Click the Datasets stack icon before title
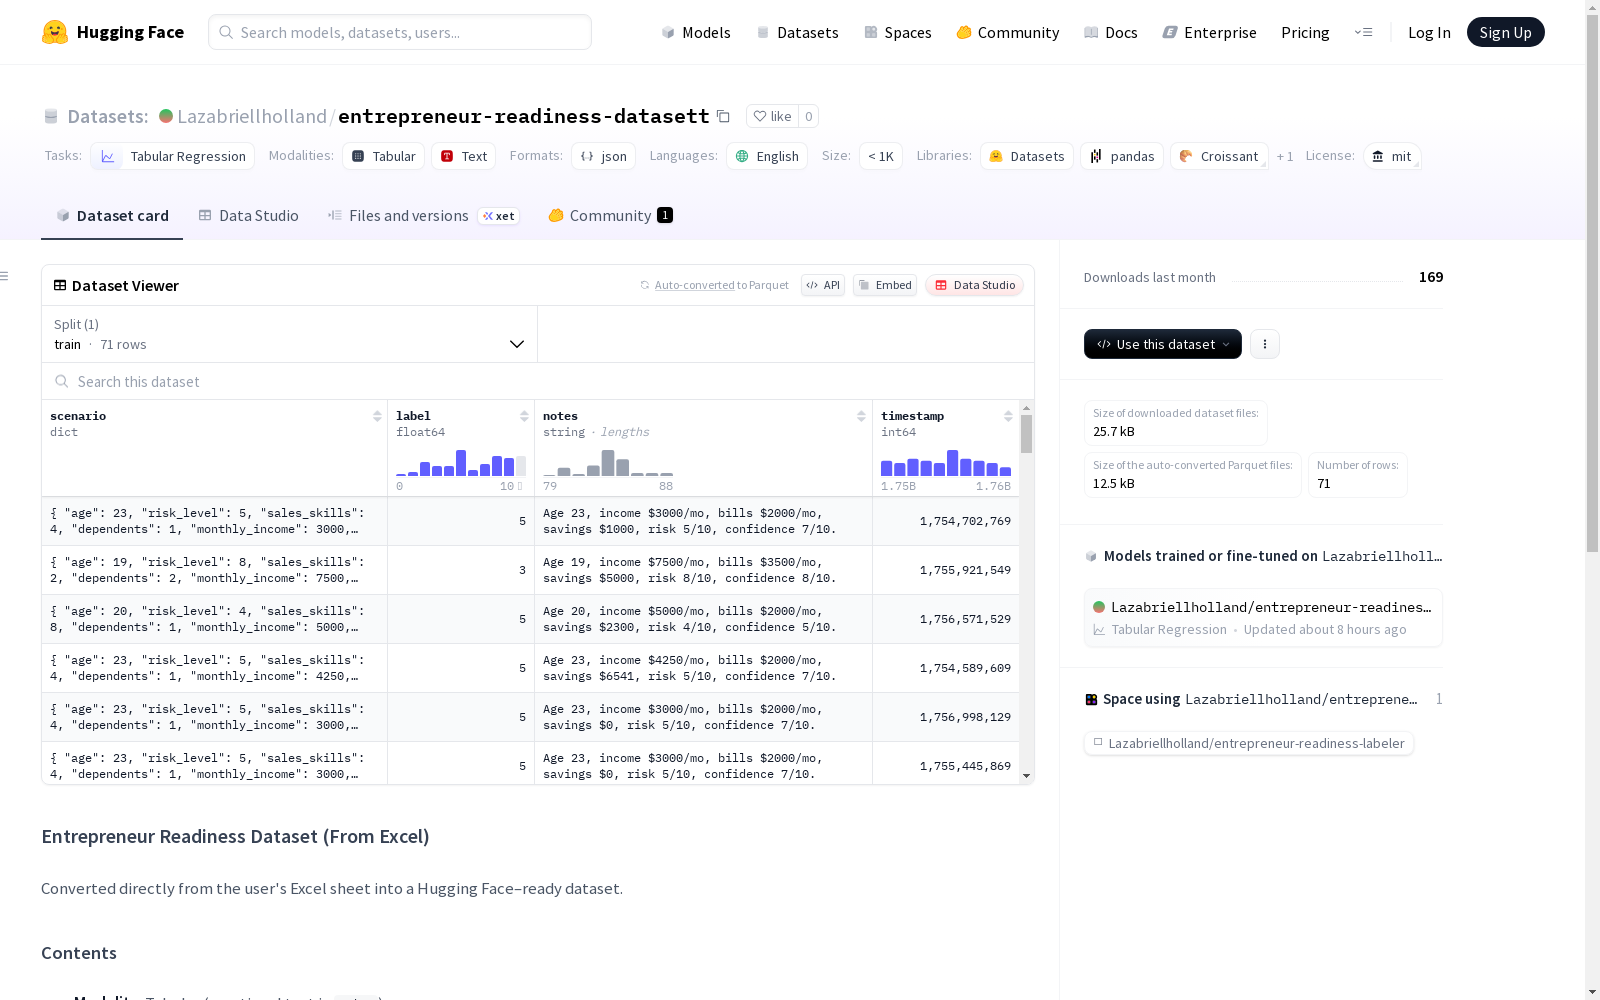The image size is (1600, 1000). [x=51, y=116]
